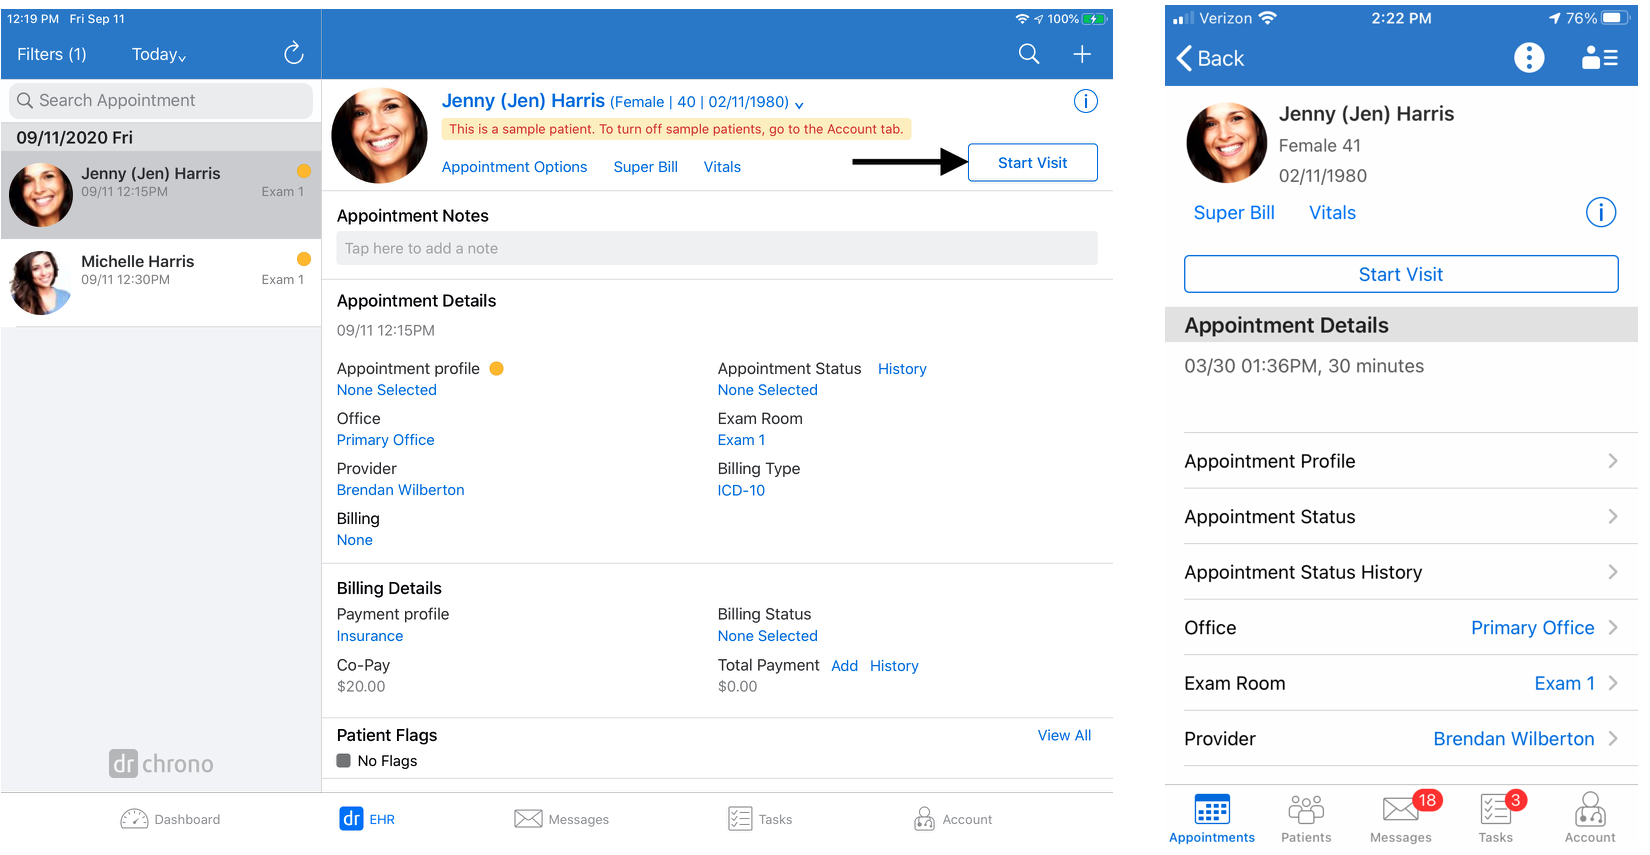This screenshot has width=1650, height=855.
Task: Open Exam Room Exam 1 row on iPhone
Action: coord(1401,683)
